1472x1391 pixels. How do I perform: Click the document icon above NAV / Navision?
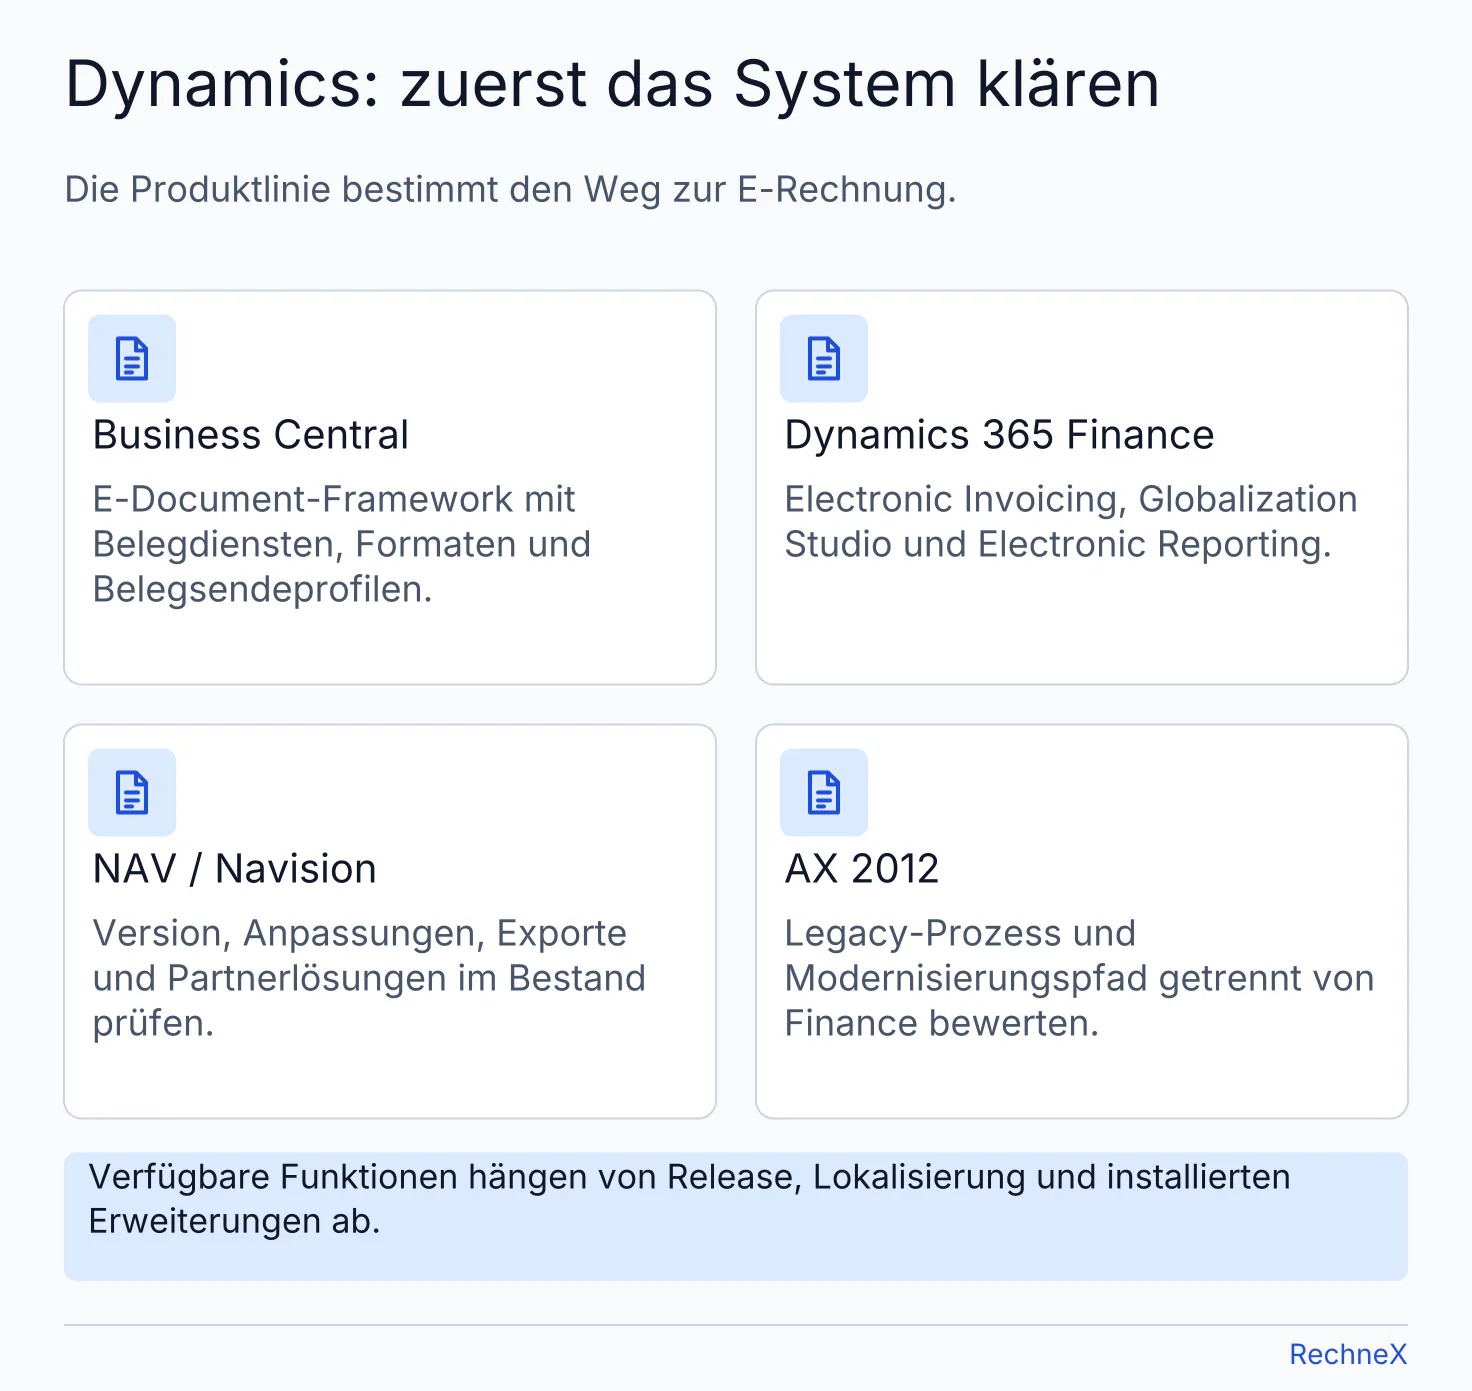pyautogui.click(x=132, y=793)
